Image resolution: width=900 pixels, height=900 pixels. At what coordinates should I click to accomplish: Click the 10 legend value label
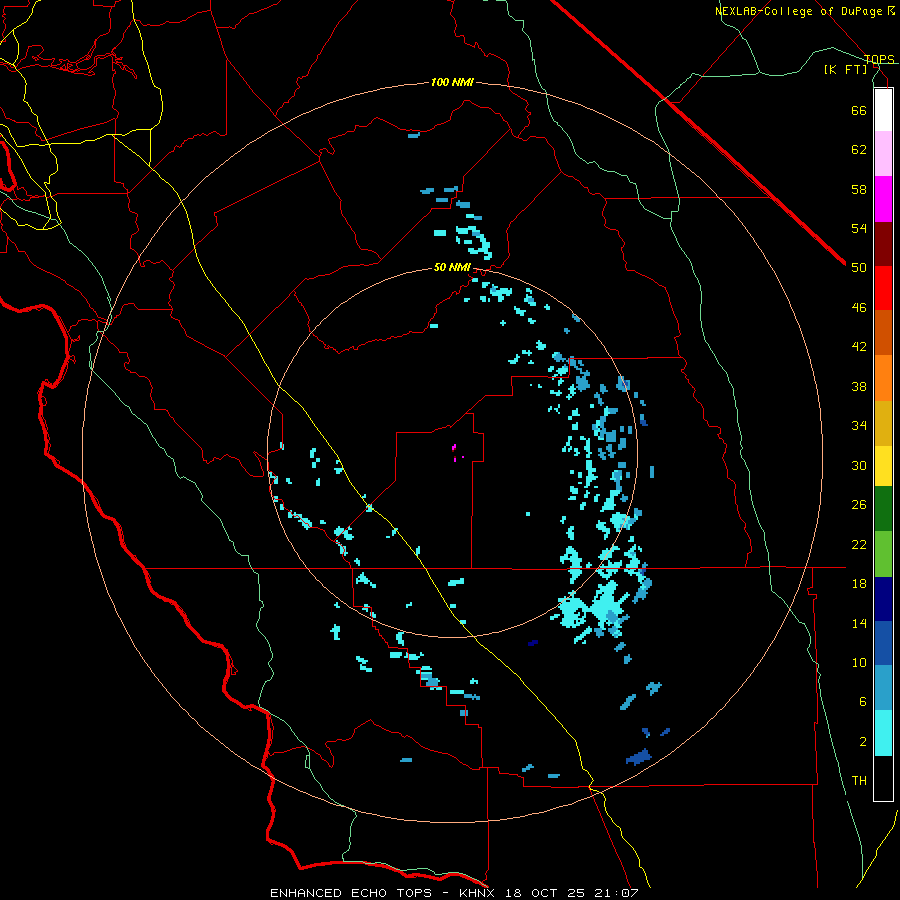(x=859, y=663)
